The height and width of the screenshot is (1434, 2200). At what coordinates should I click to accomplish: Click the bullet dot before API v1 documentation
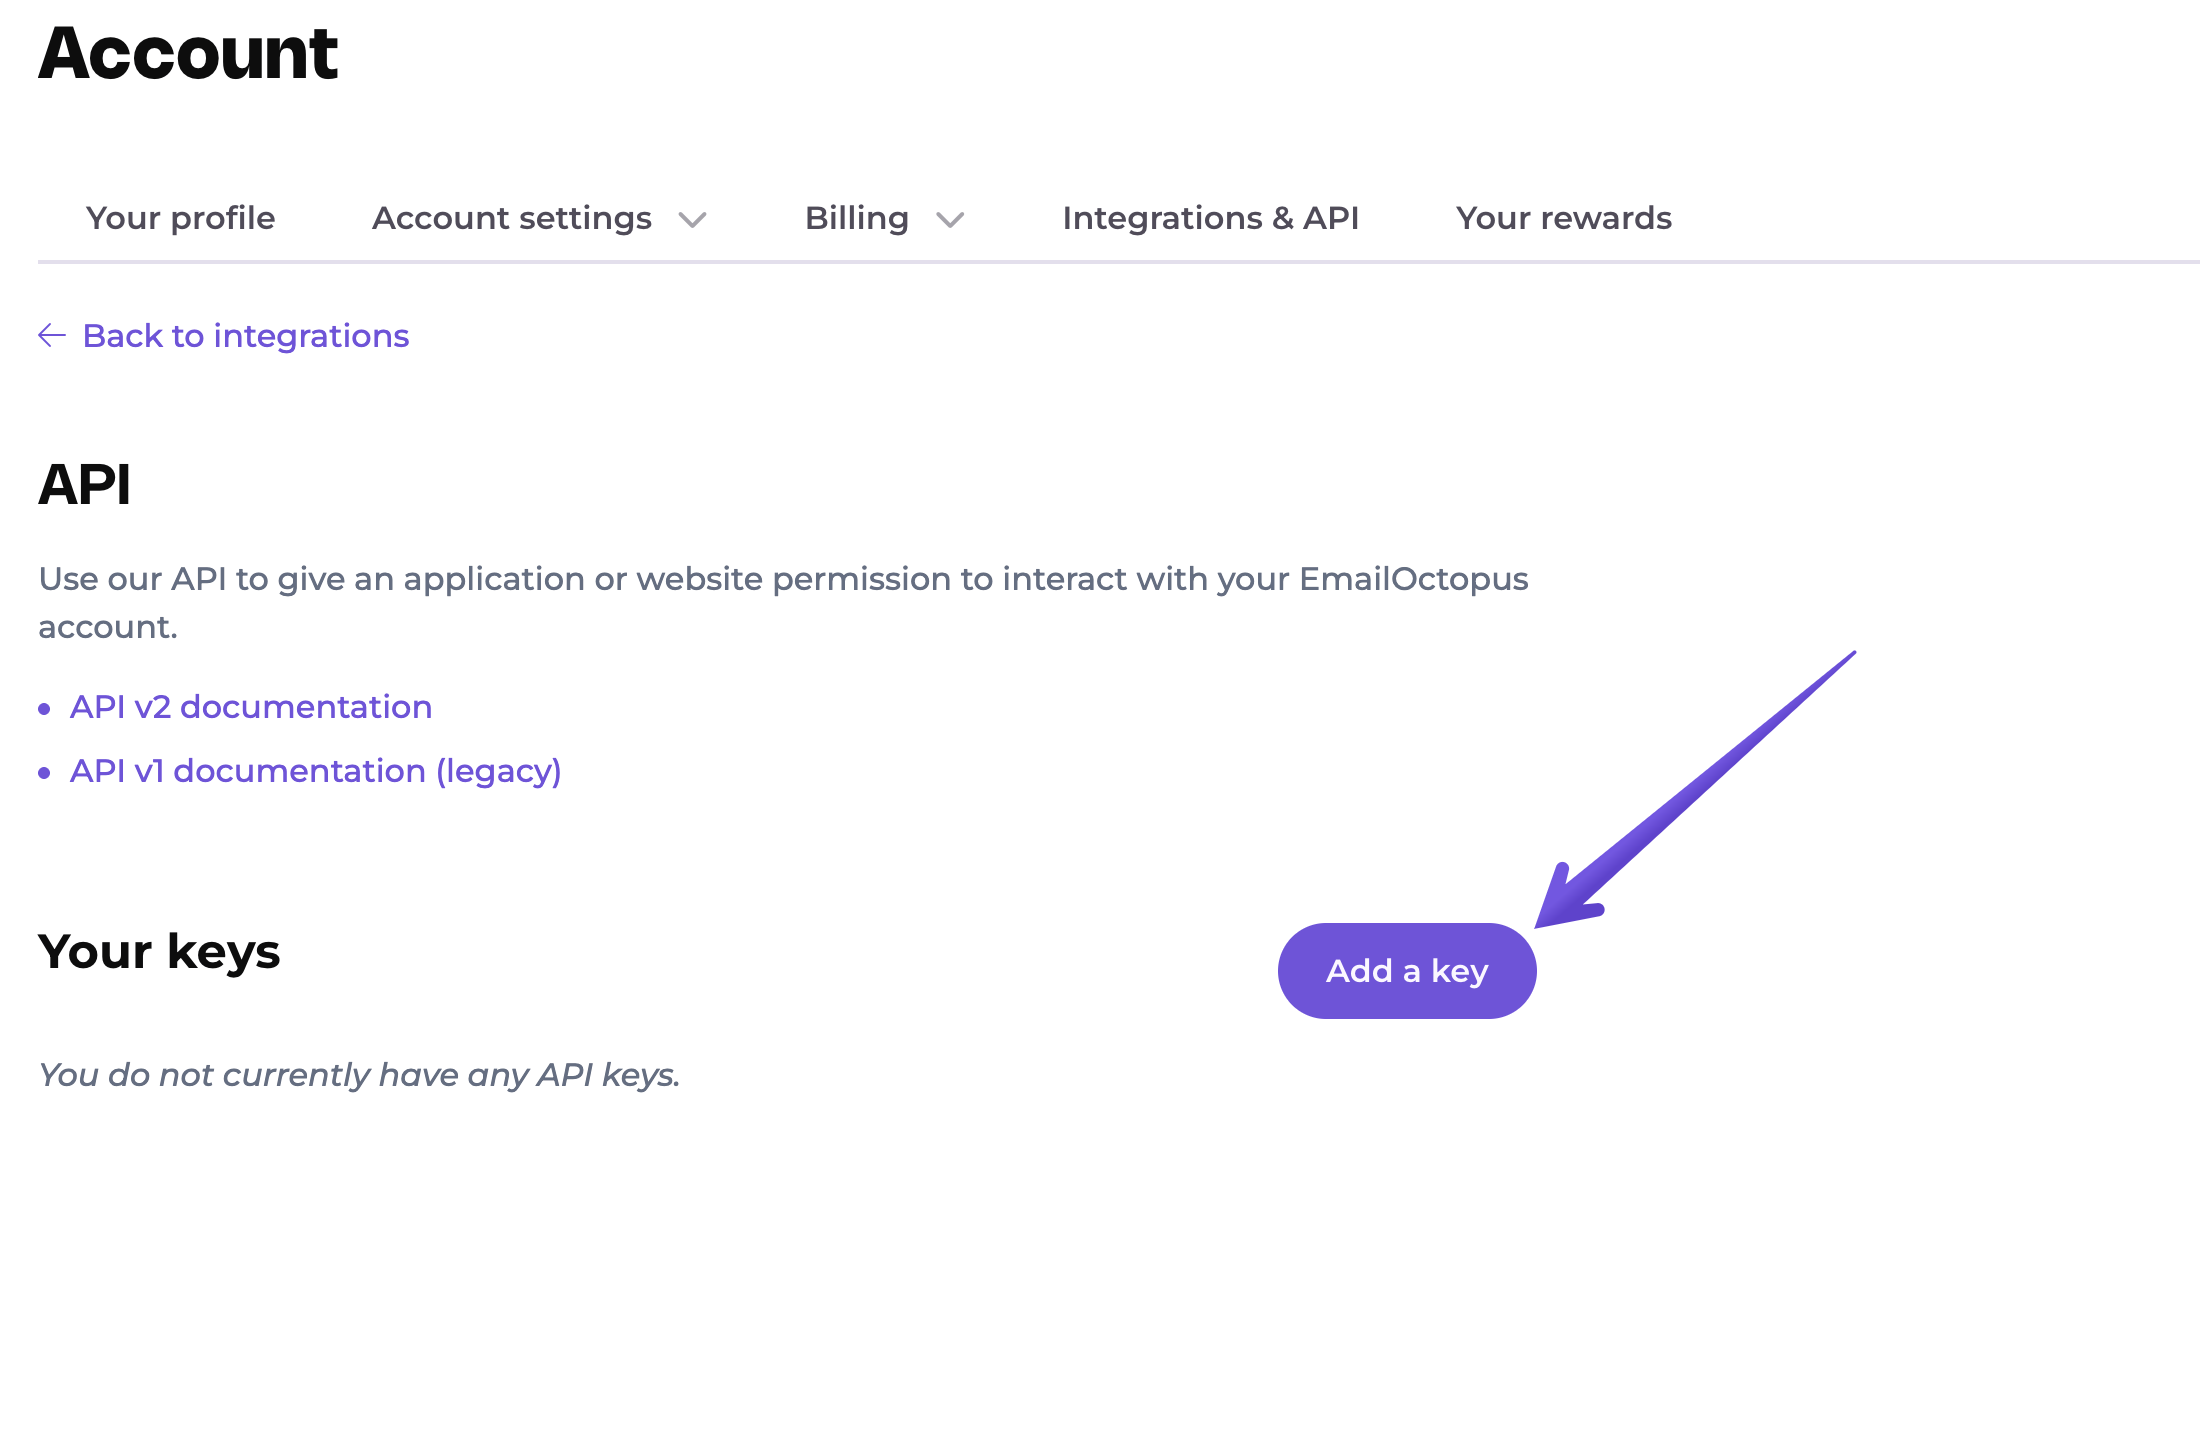point(44,773)
